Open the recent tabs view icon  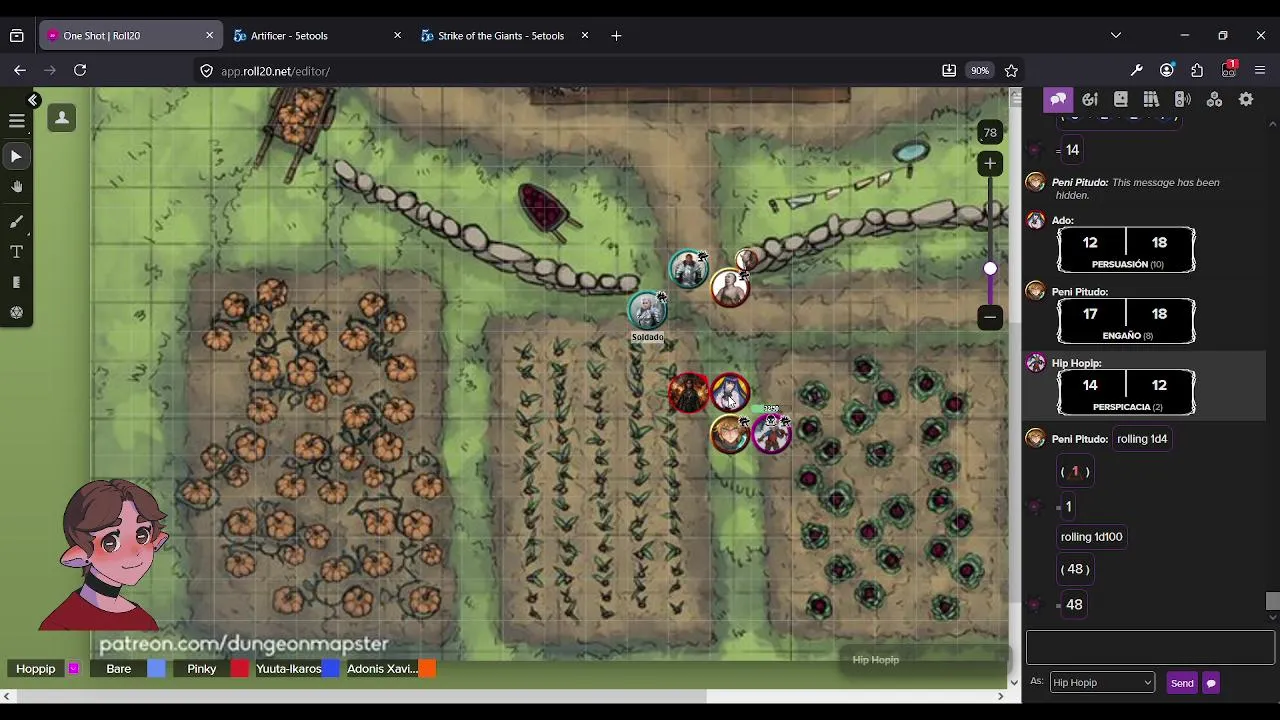[x=17, y=36]
